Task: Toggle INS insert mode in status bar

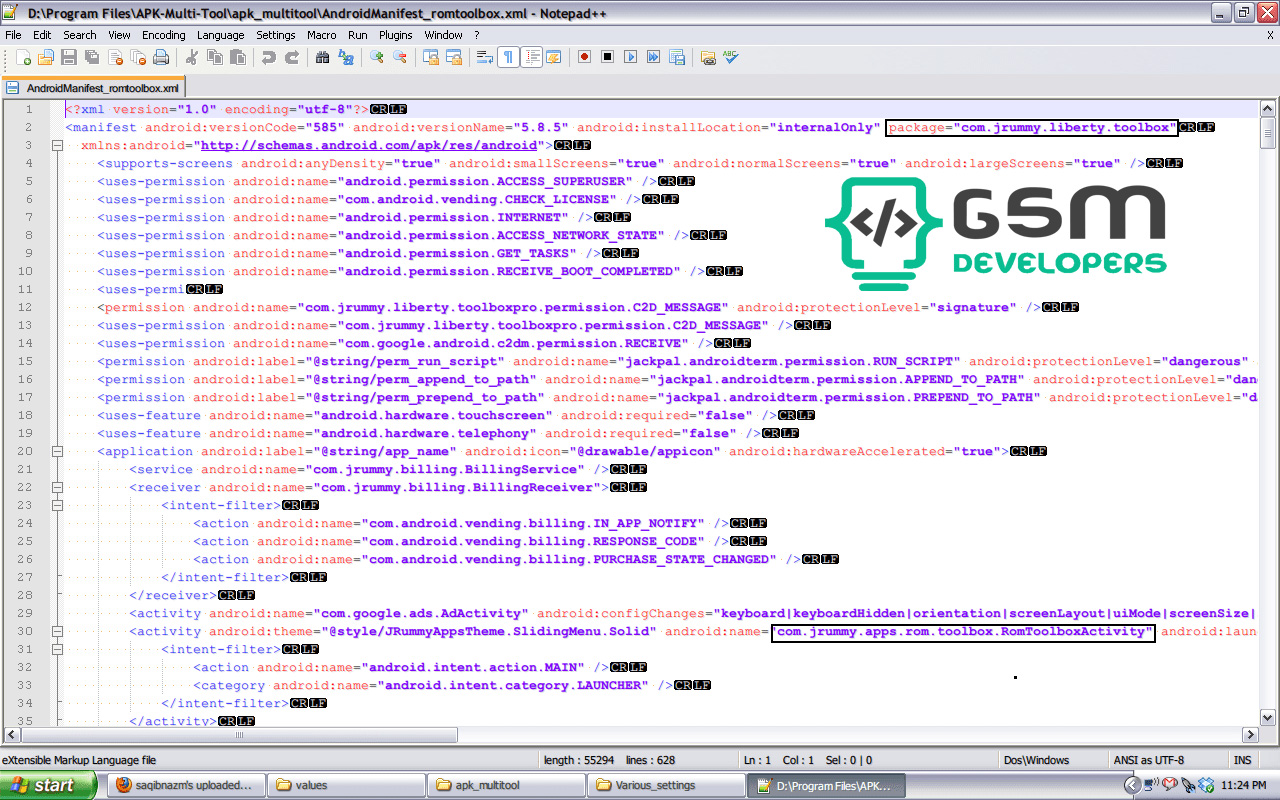Action: click(1243, 760)
